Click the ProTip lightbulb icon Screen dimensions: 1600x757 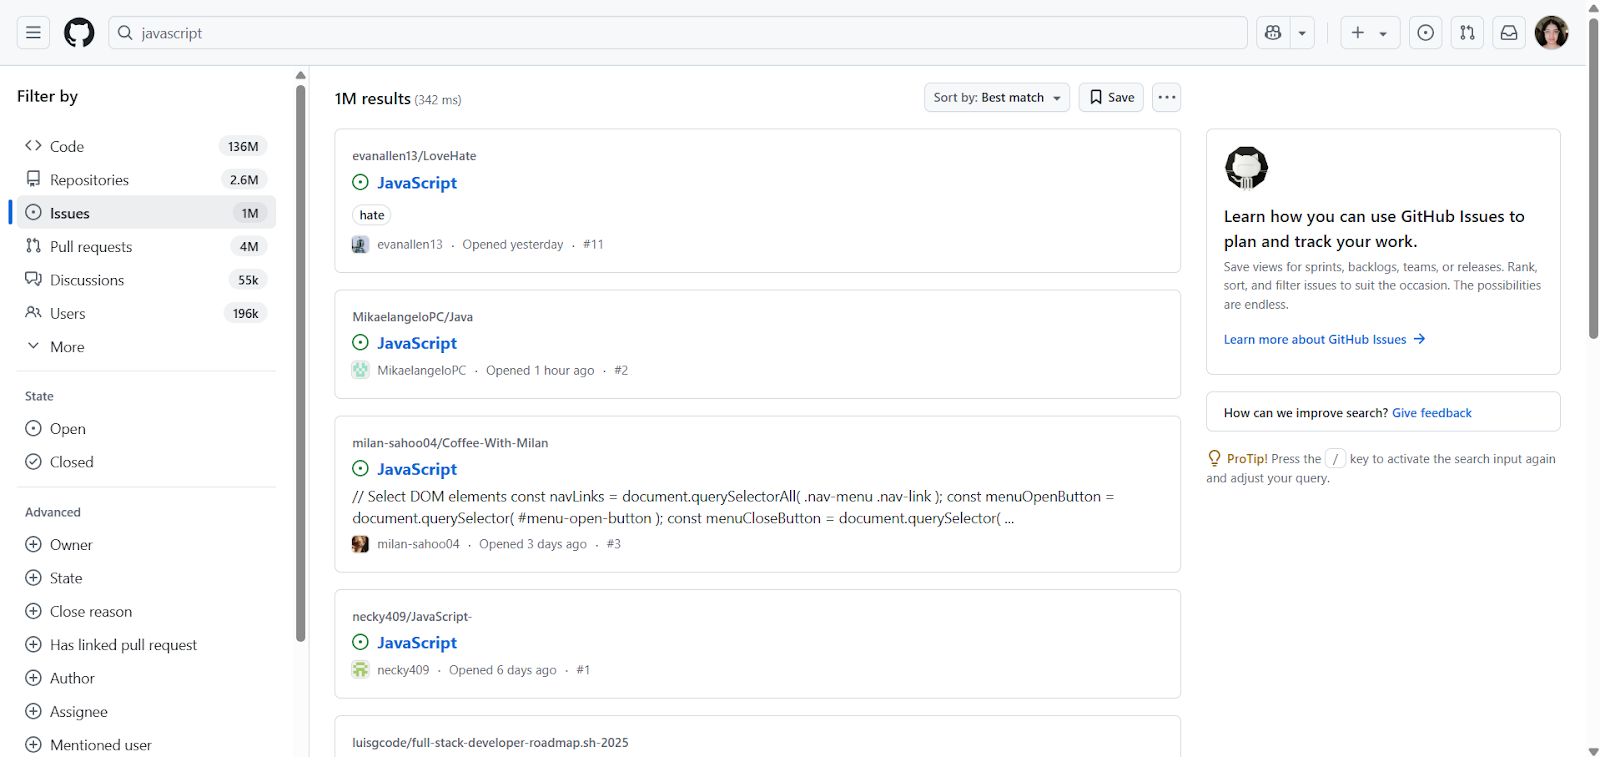[1215, 459]
